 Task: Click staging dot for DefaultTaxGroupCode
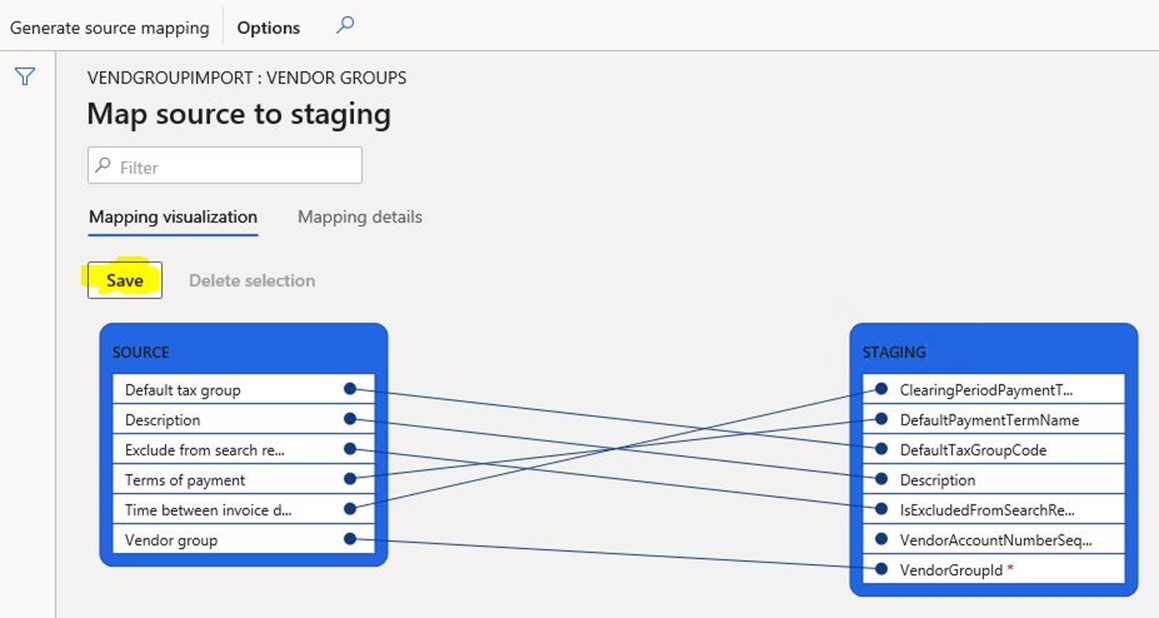tap(881, 449)
